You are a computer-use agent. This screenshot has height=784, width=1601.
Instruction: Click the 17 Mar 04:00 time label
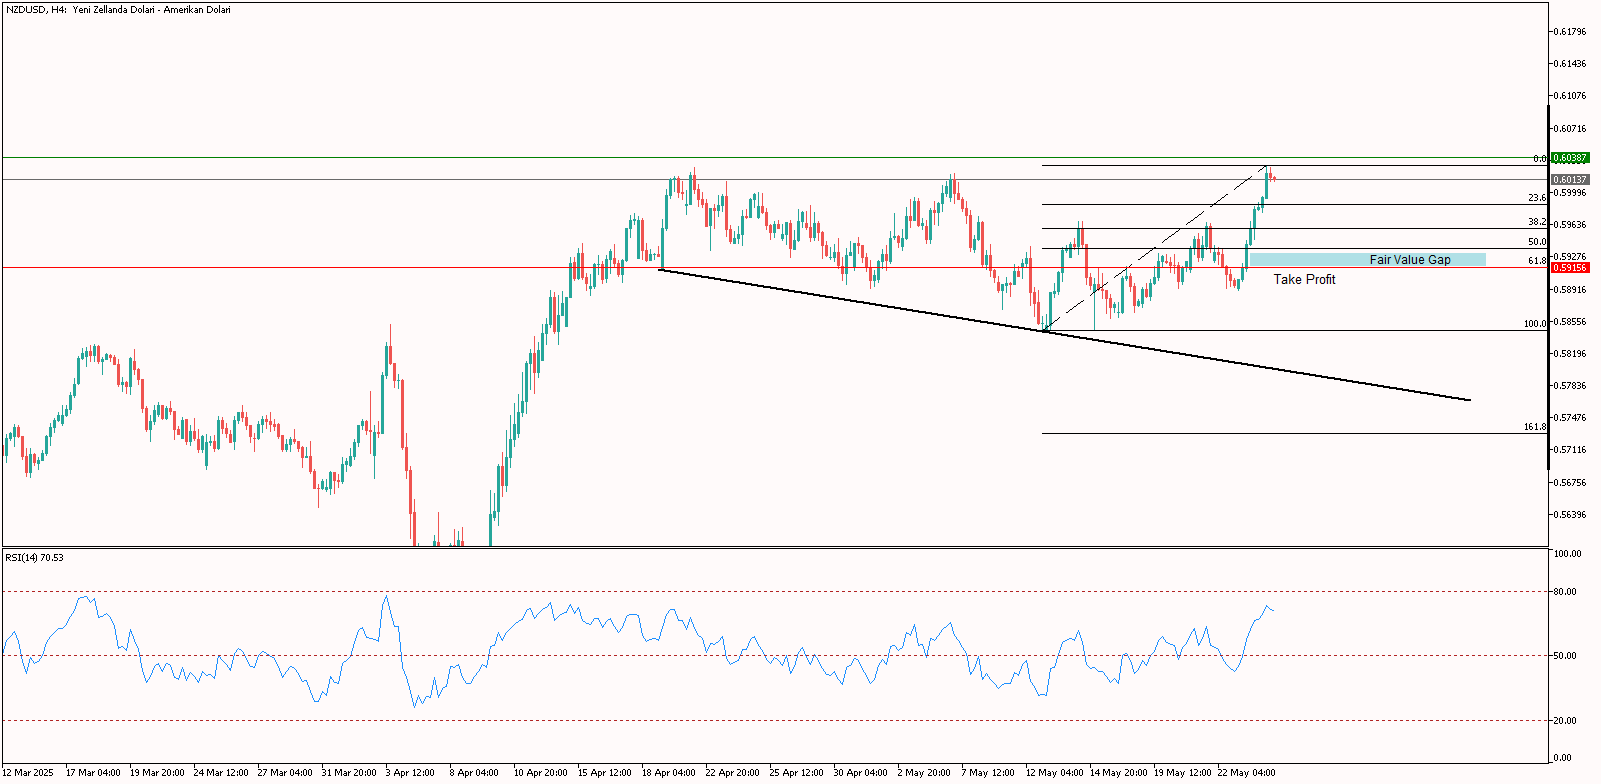[93, 773]
